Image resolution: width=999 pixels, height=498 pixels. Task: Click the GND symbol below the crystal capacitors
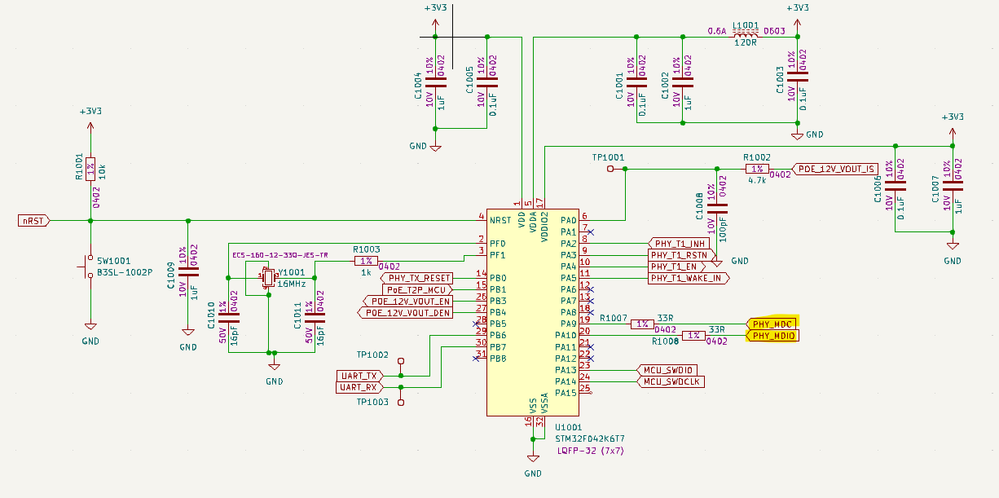(274, 366)
